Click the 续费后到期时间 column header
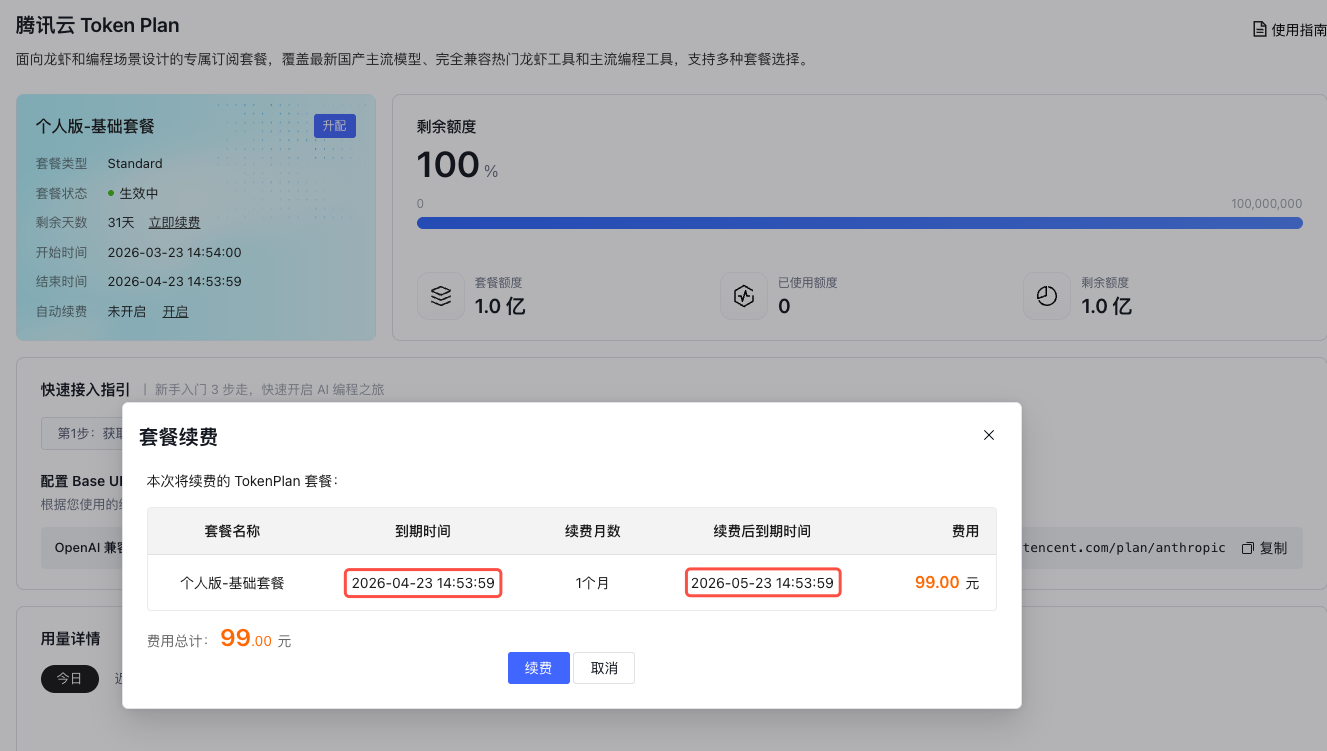Screen dimensions: 1327x751 (762, 531)
